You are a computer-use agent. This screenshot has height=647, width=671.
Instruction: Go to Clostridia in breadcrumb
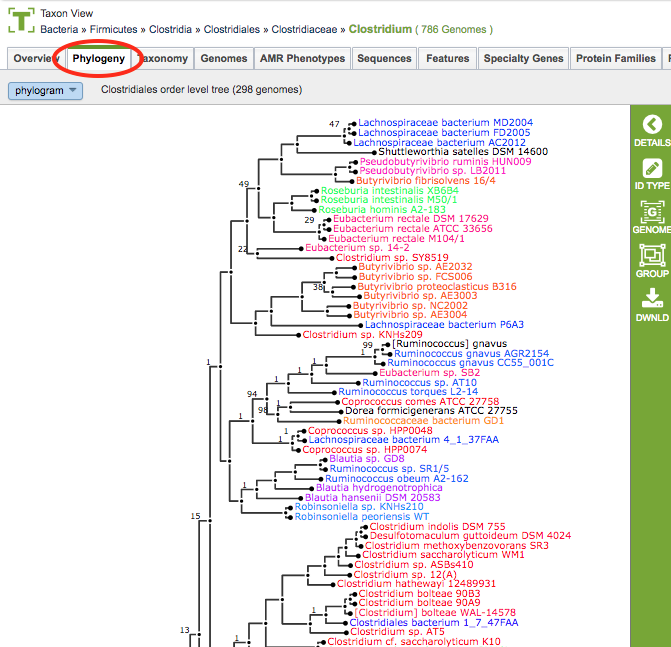tap(170, 30)
